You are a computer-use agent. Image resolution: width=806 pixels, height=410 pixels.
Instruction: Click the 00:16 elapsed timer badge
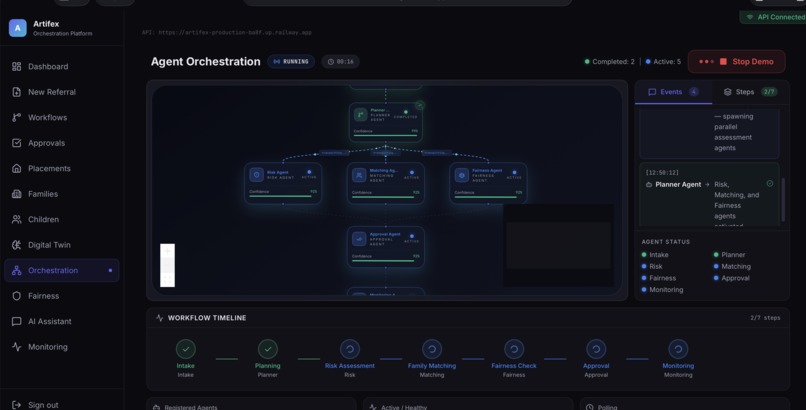[x=340, y=62]
